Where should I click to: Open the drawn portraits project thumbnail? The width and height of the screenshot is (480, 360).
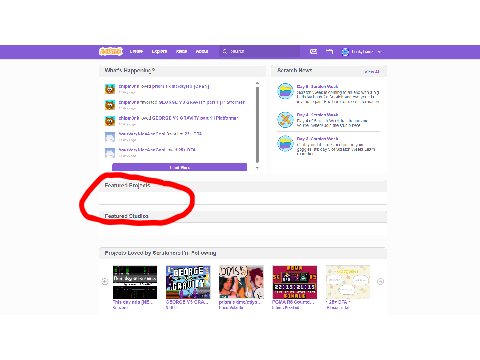[x=241, y=282]
